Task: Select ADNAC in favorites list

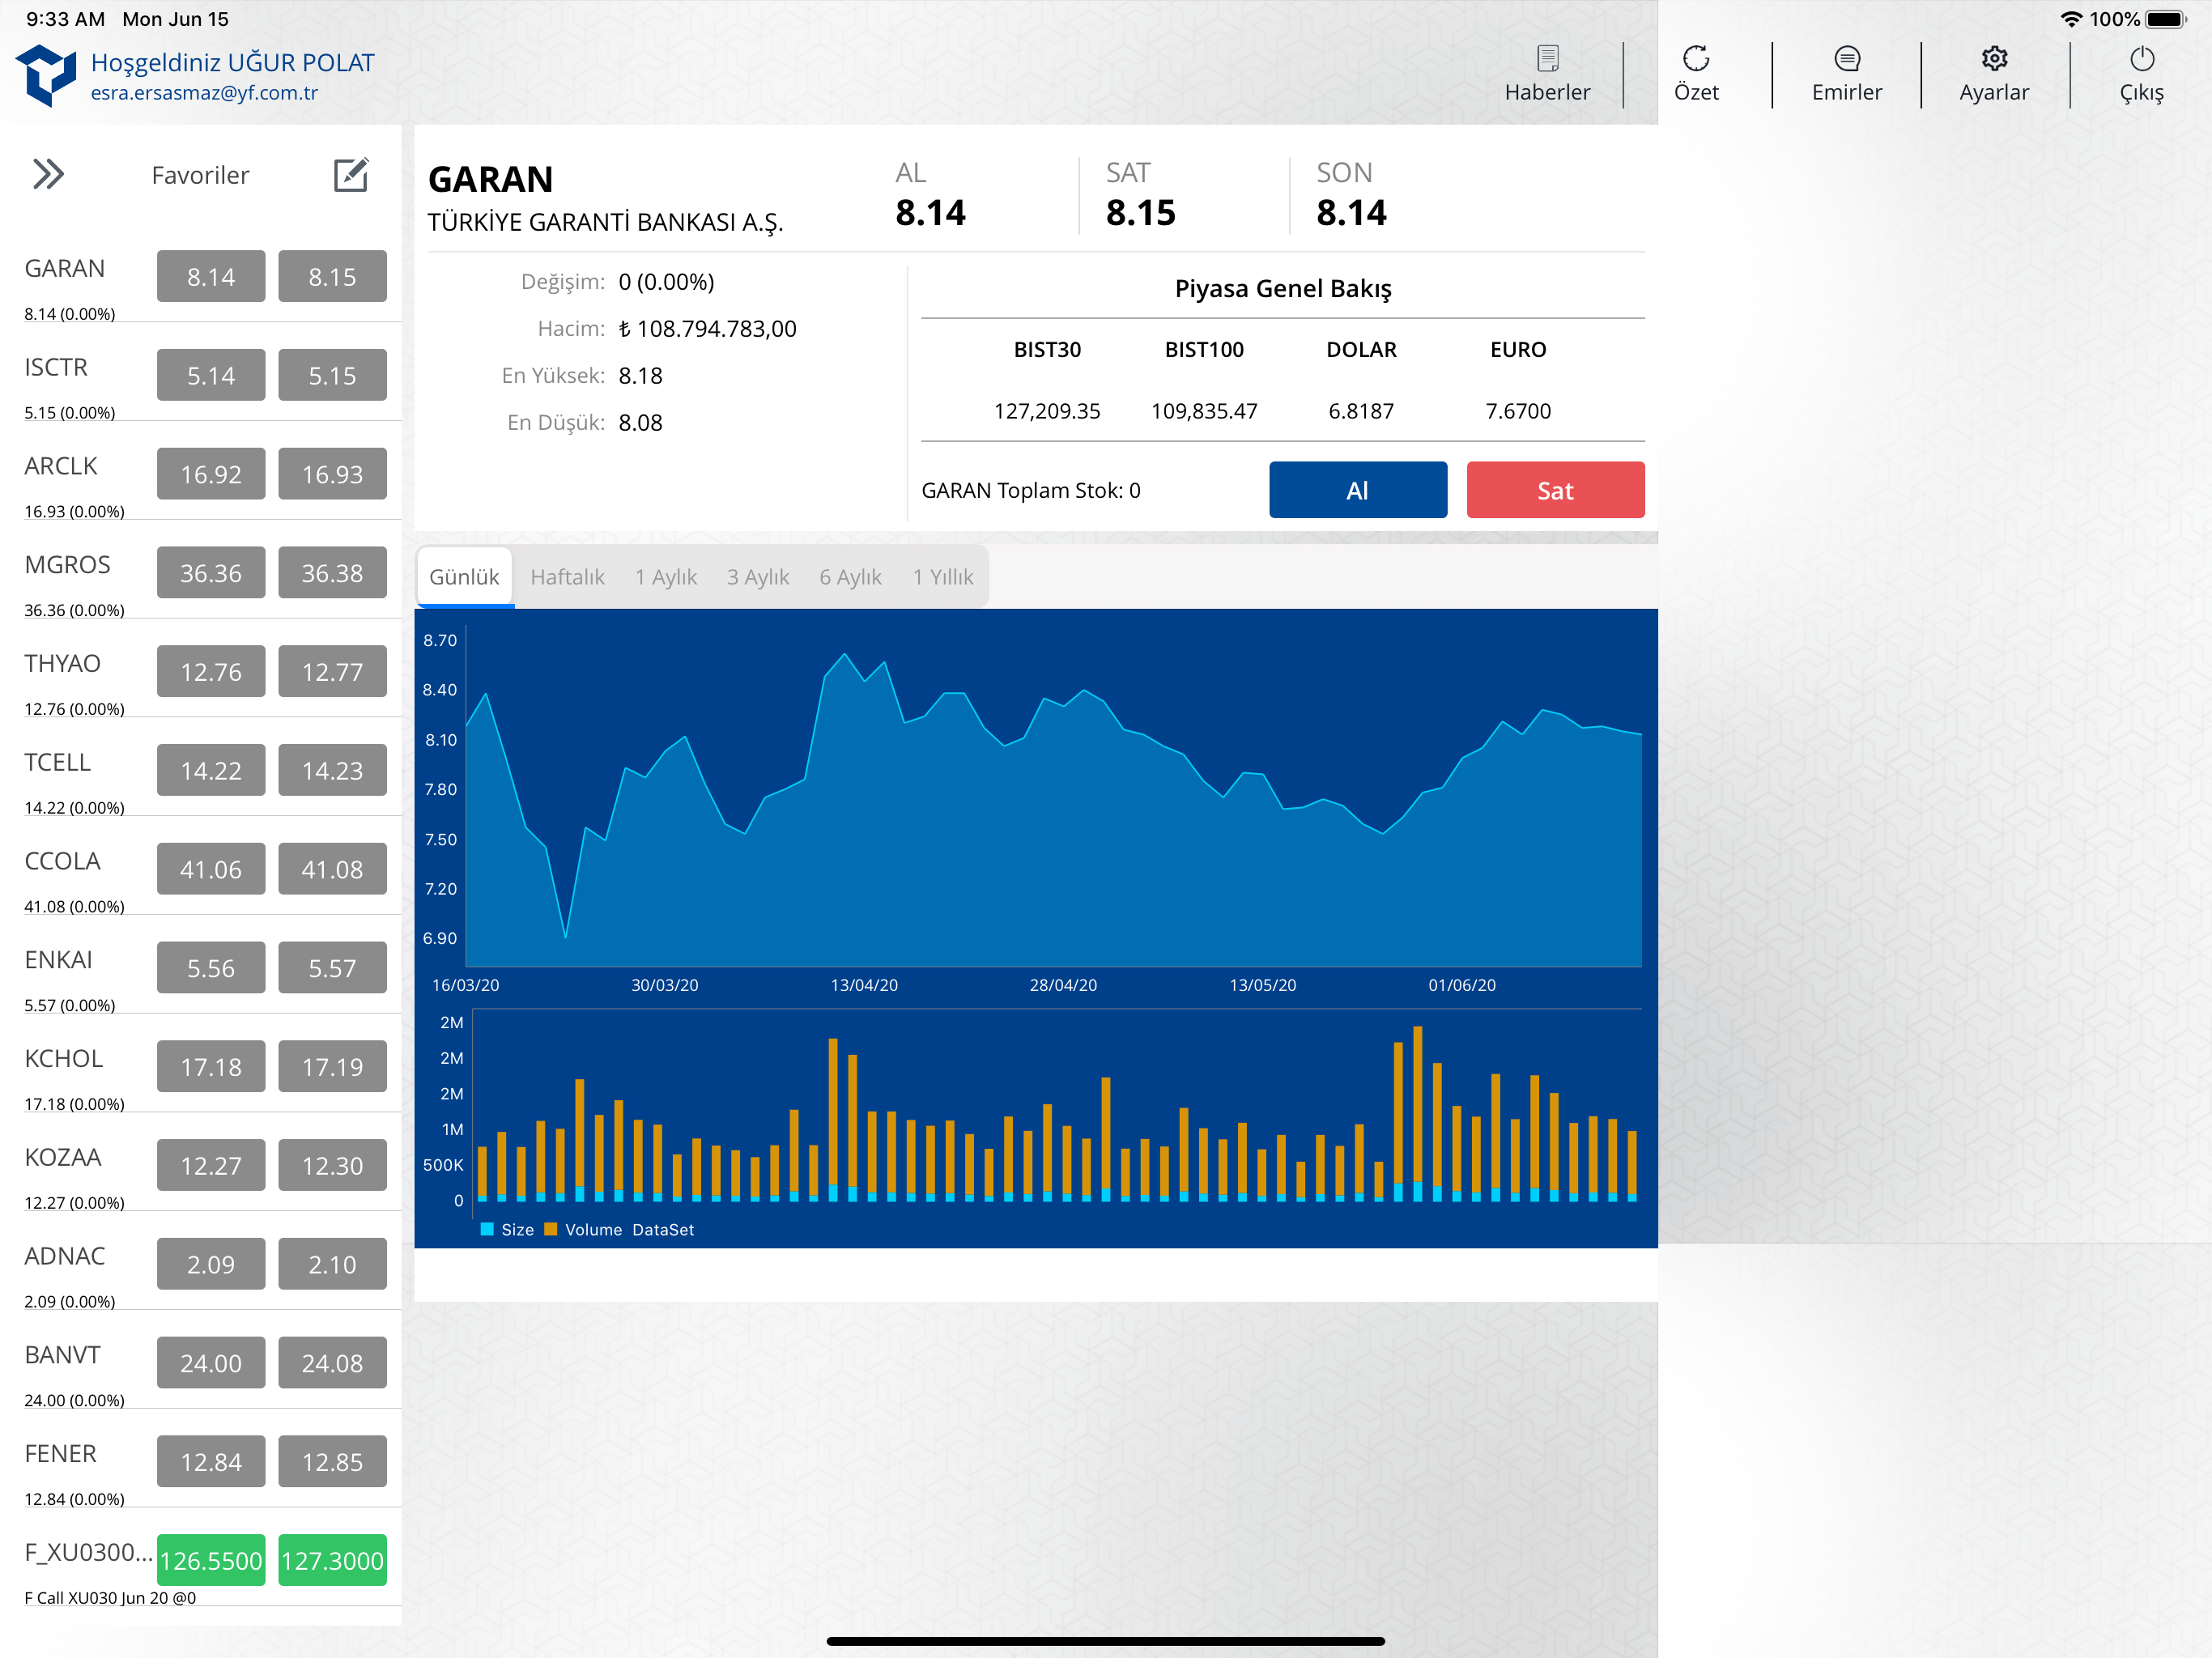Action: (x=65, y=1257)
